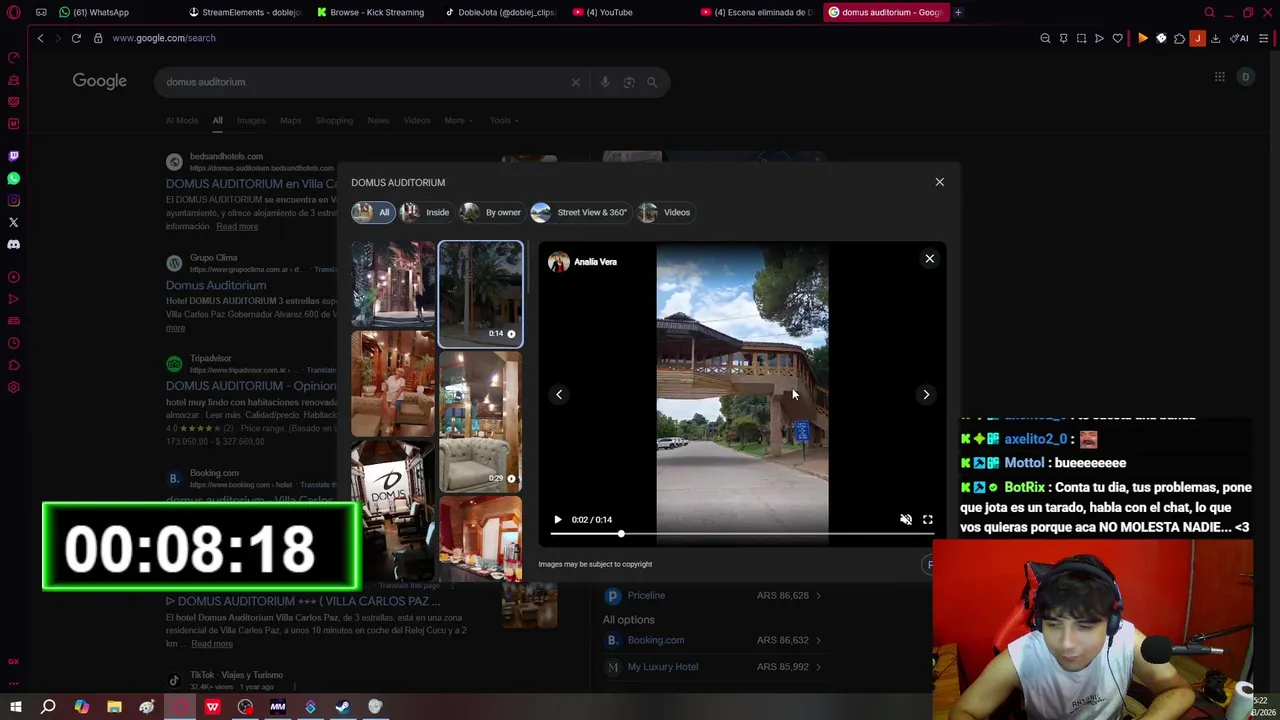Expand the More search filters dropdown
Screen dimensions: 1280x720
[458, 120]
